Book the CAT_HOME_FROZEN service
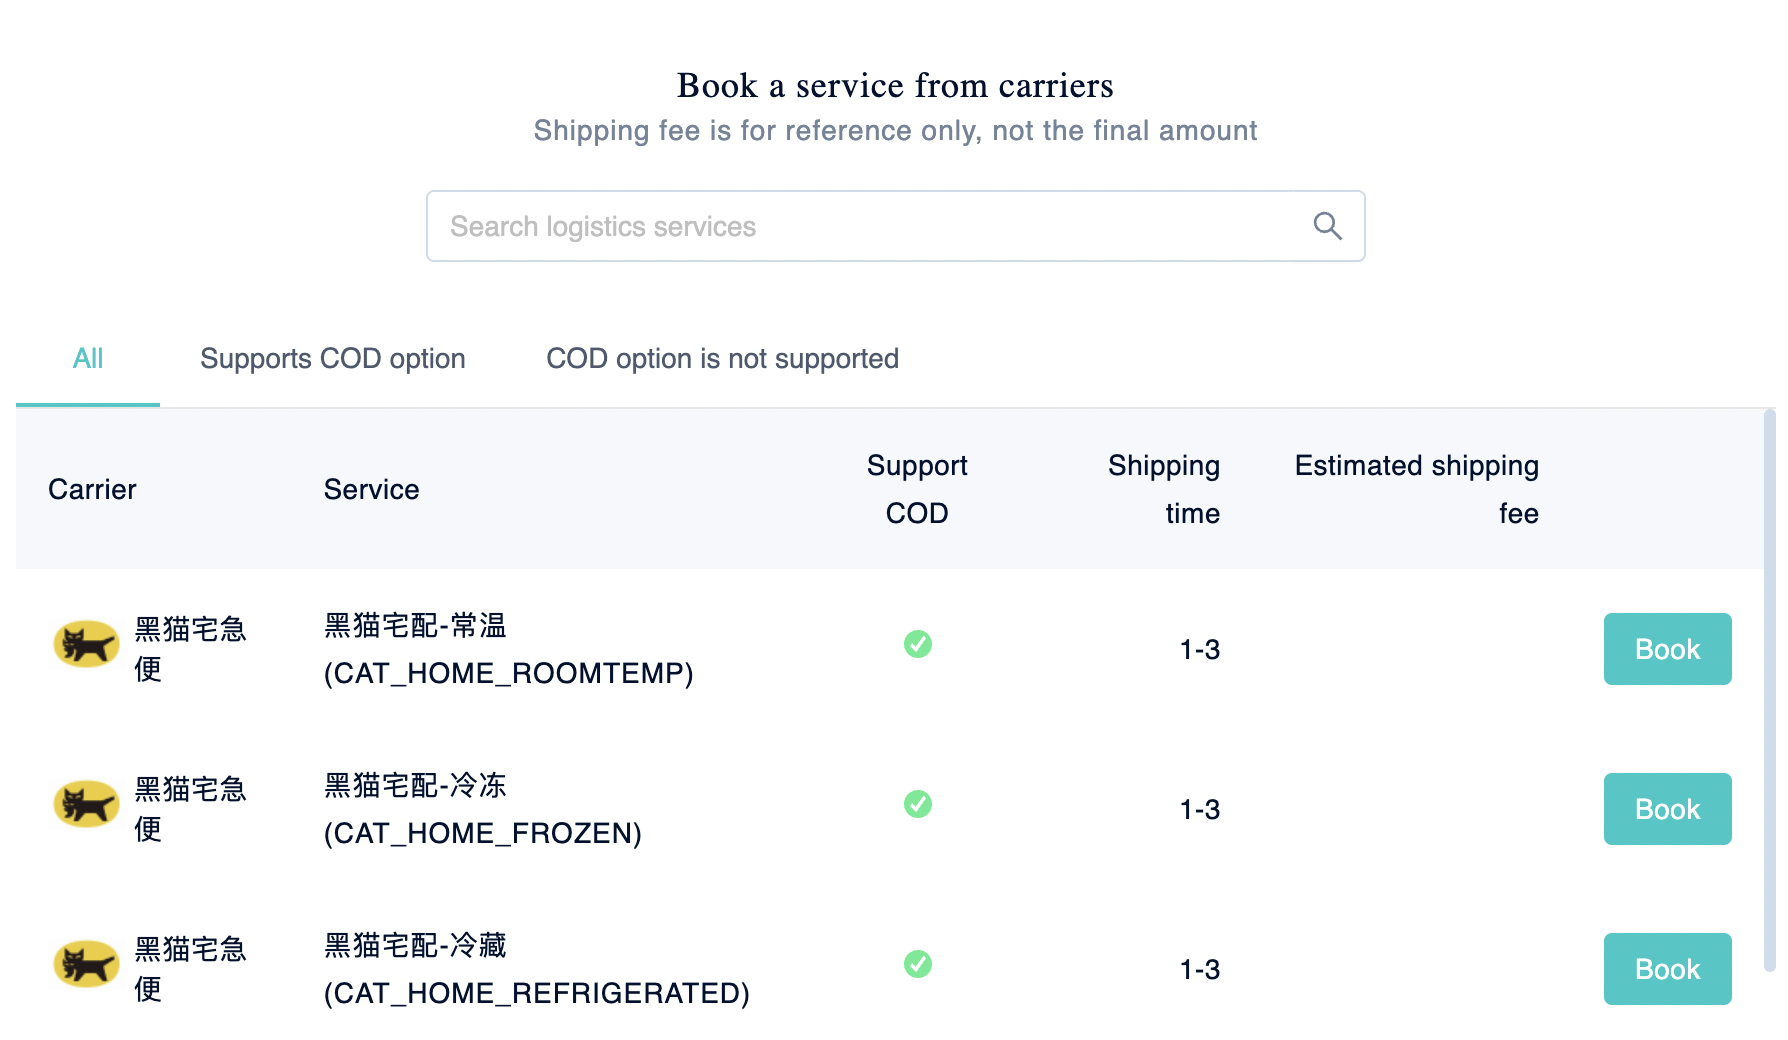Viewport: 1788px width, 1040px height. click(x=1667, y=809)
